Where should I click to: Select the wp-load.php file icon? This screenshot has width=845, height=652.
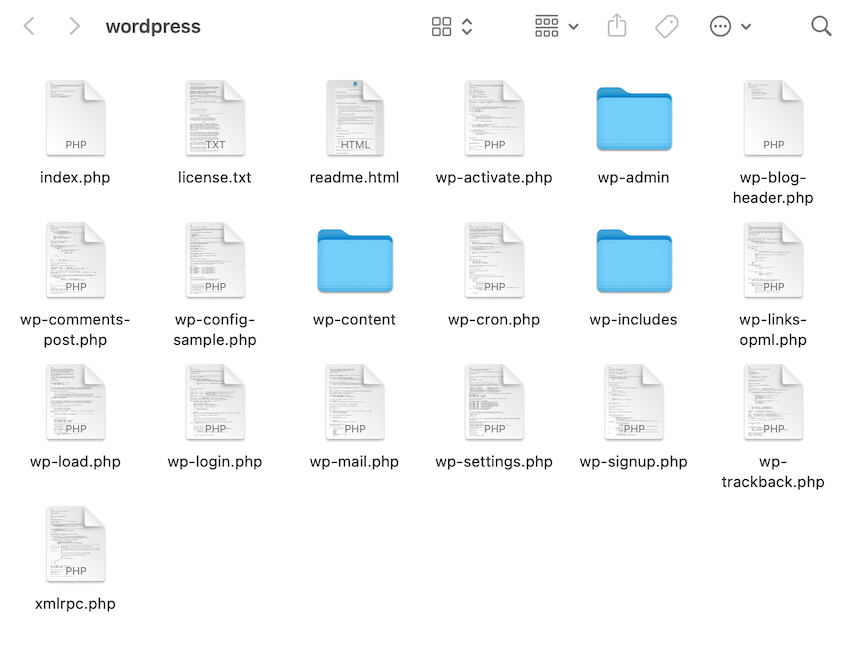pos(75,403)
